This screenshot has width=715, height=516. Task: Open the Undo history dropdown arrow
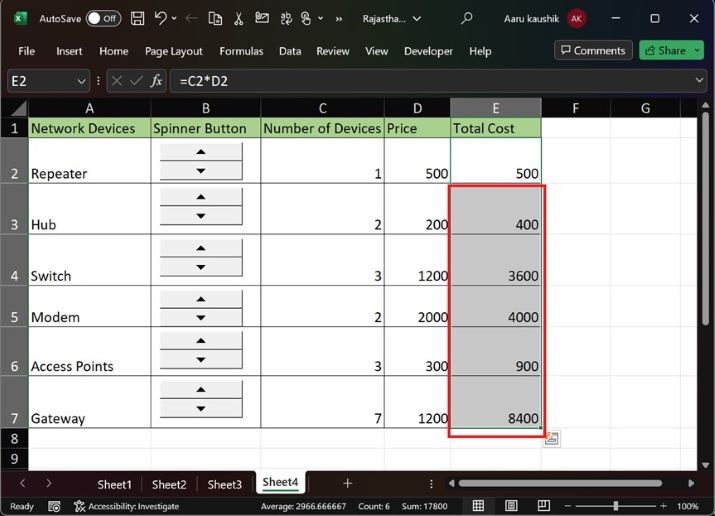174,19
